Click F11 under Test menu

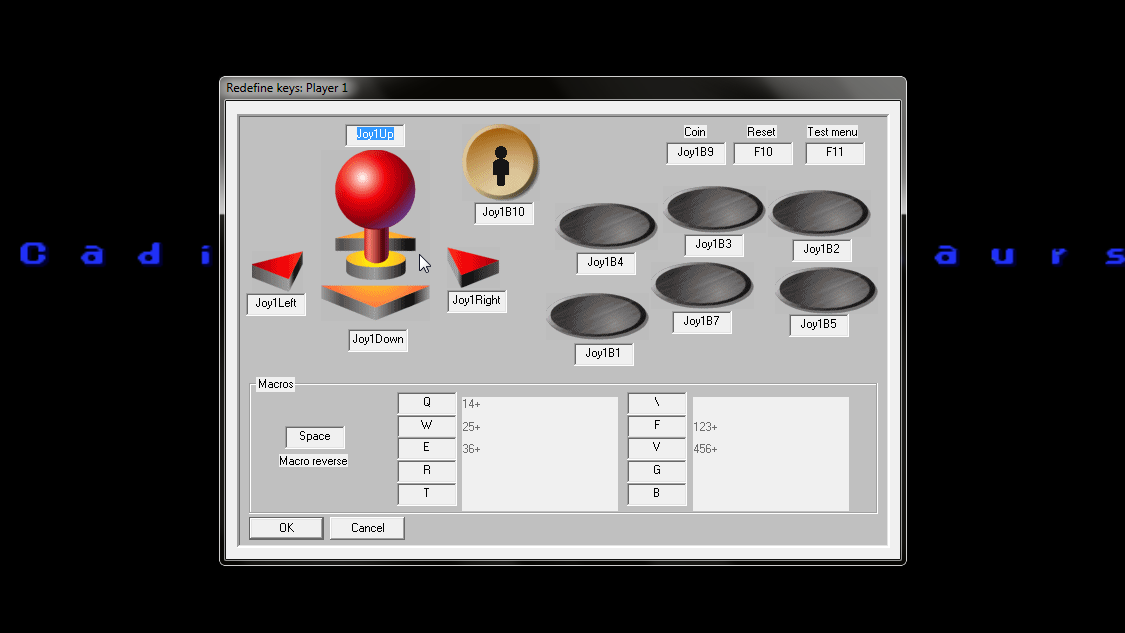[x=834, y=153]
